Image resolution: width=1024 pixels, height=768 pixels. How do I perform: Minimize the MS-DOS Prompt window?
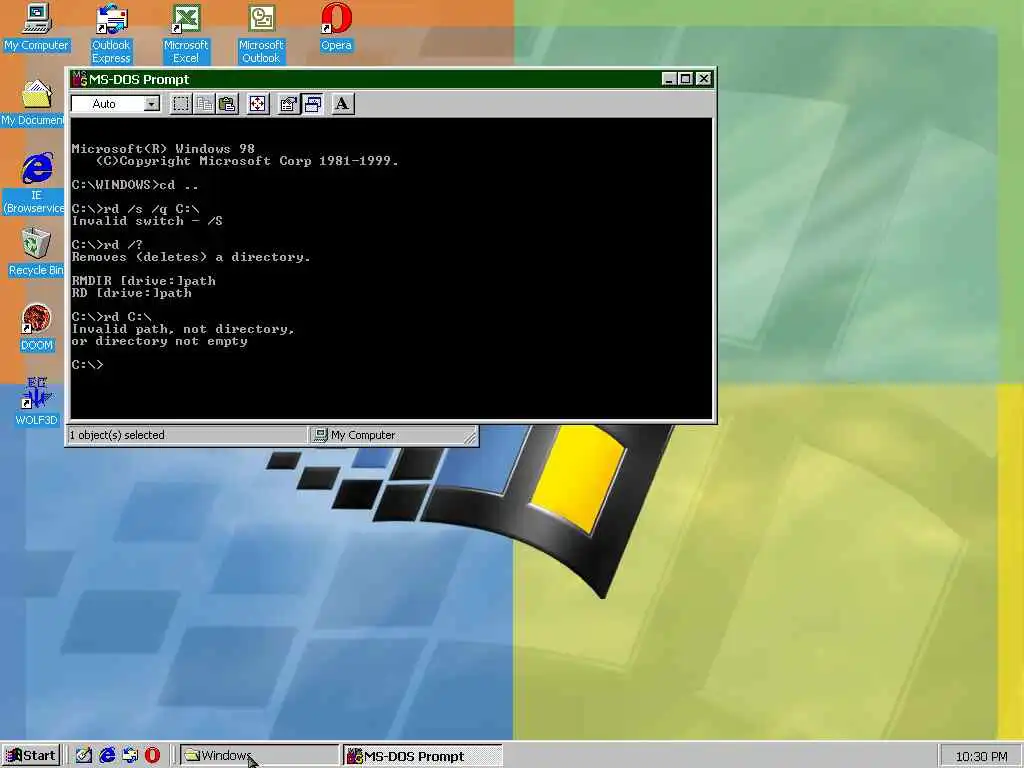(x=668, y=79)
